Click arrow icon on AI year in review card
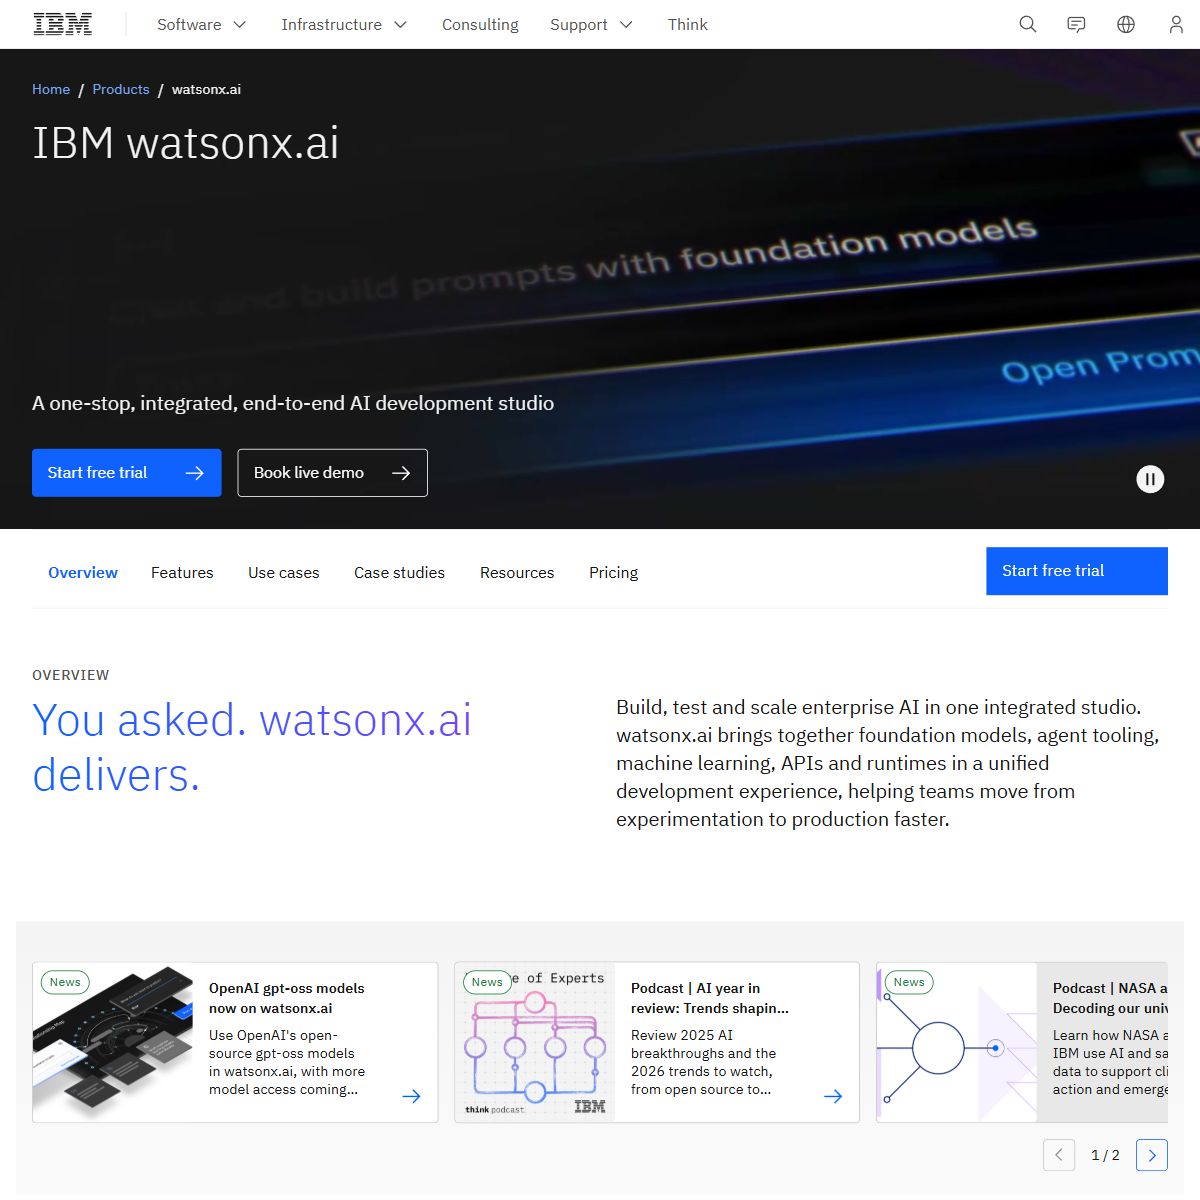 tap(833, 1096)
